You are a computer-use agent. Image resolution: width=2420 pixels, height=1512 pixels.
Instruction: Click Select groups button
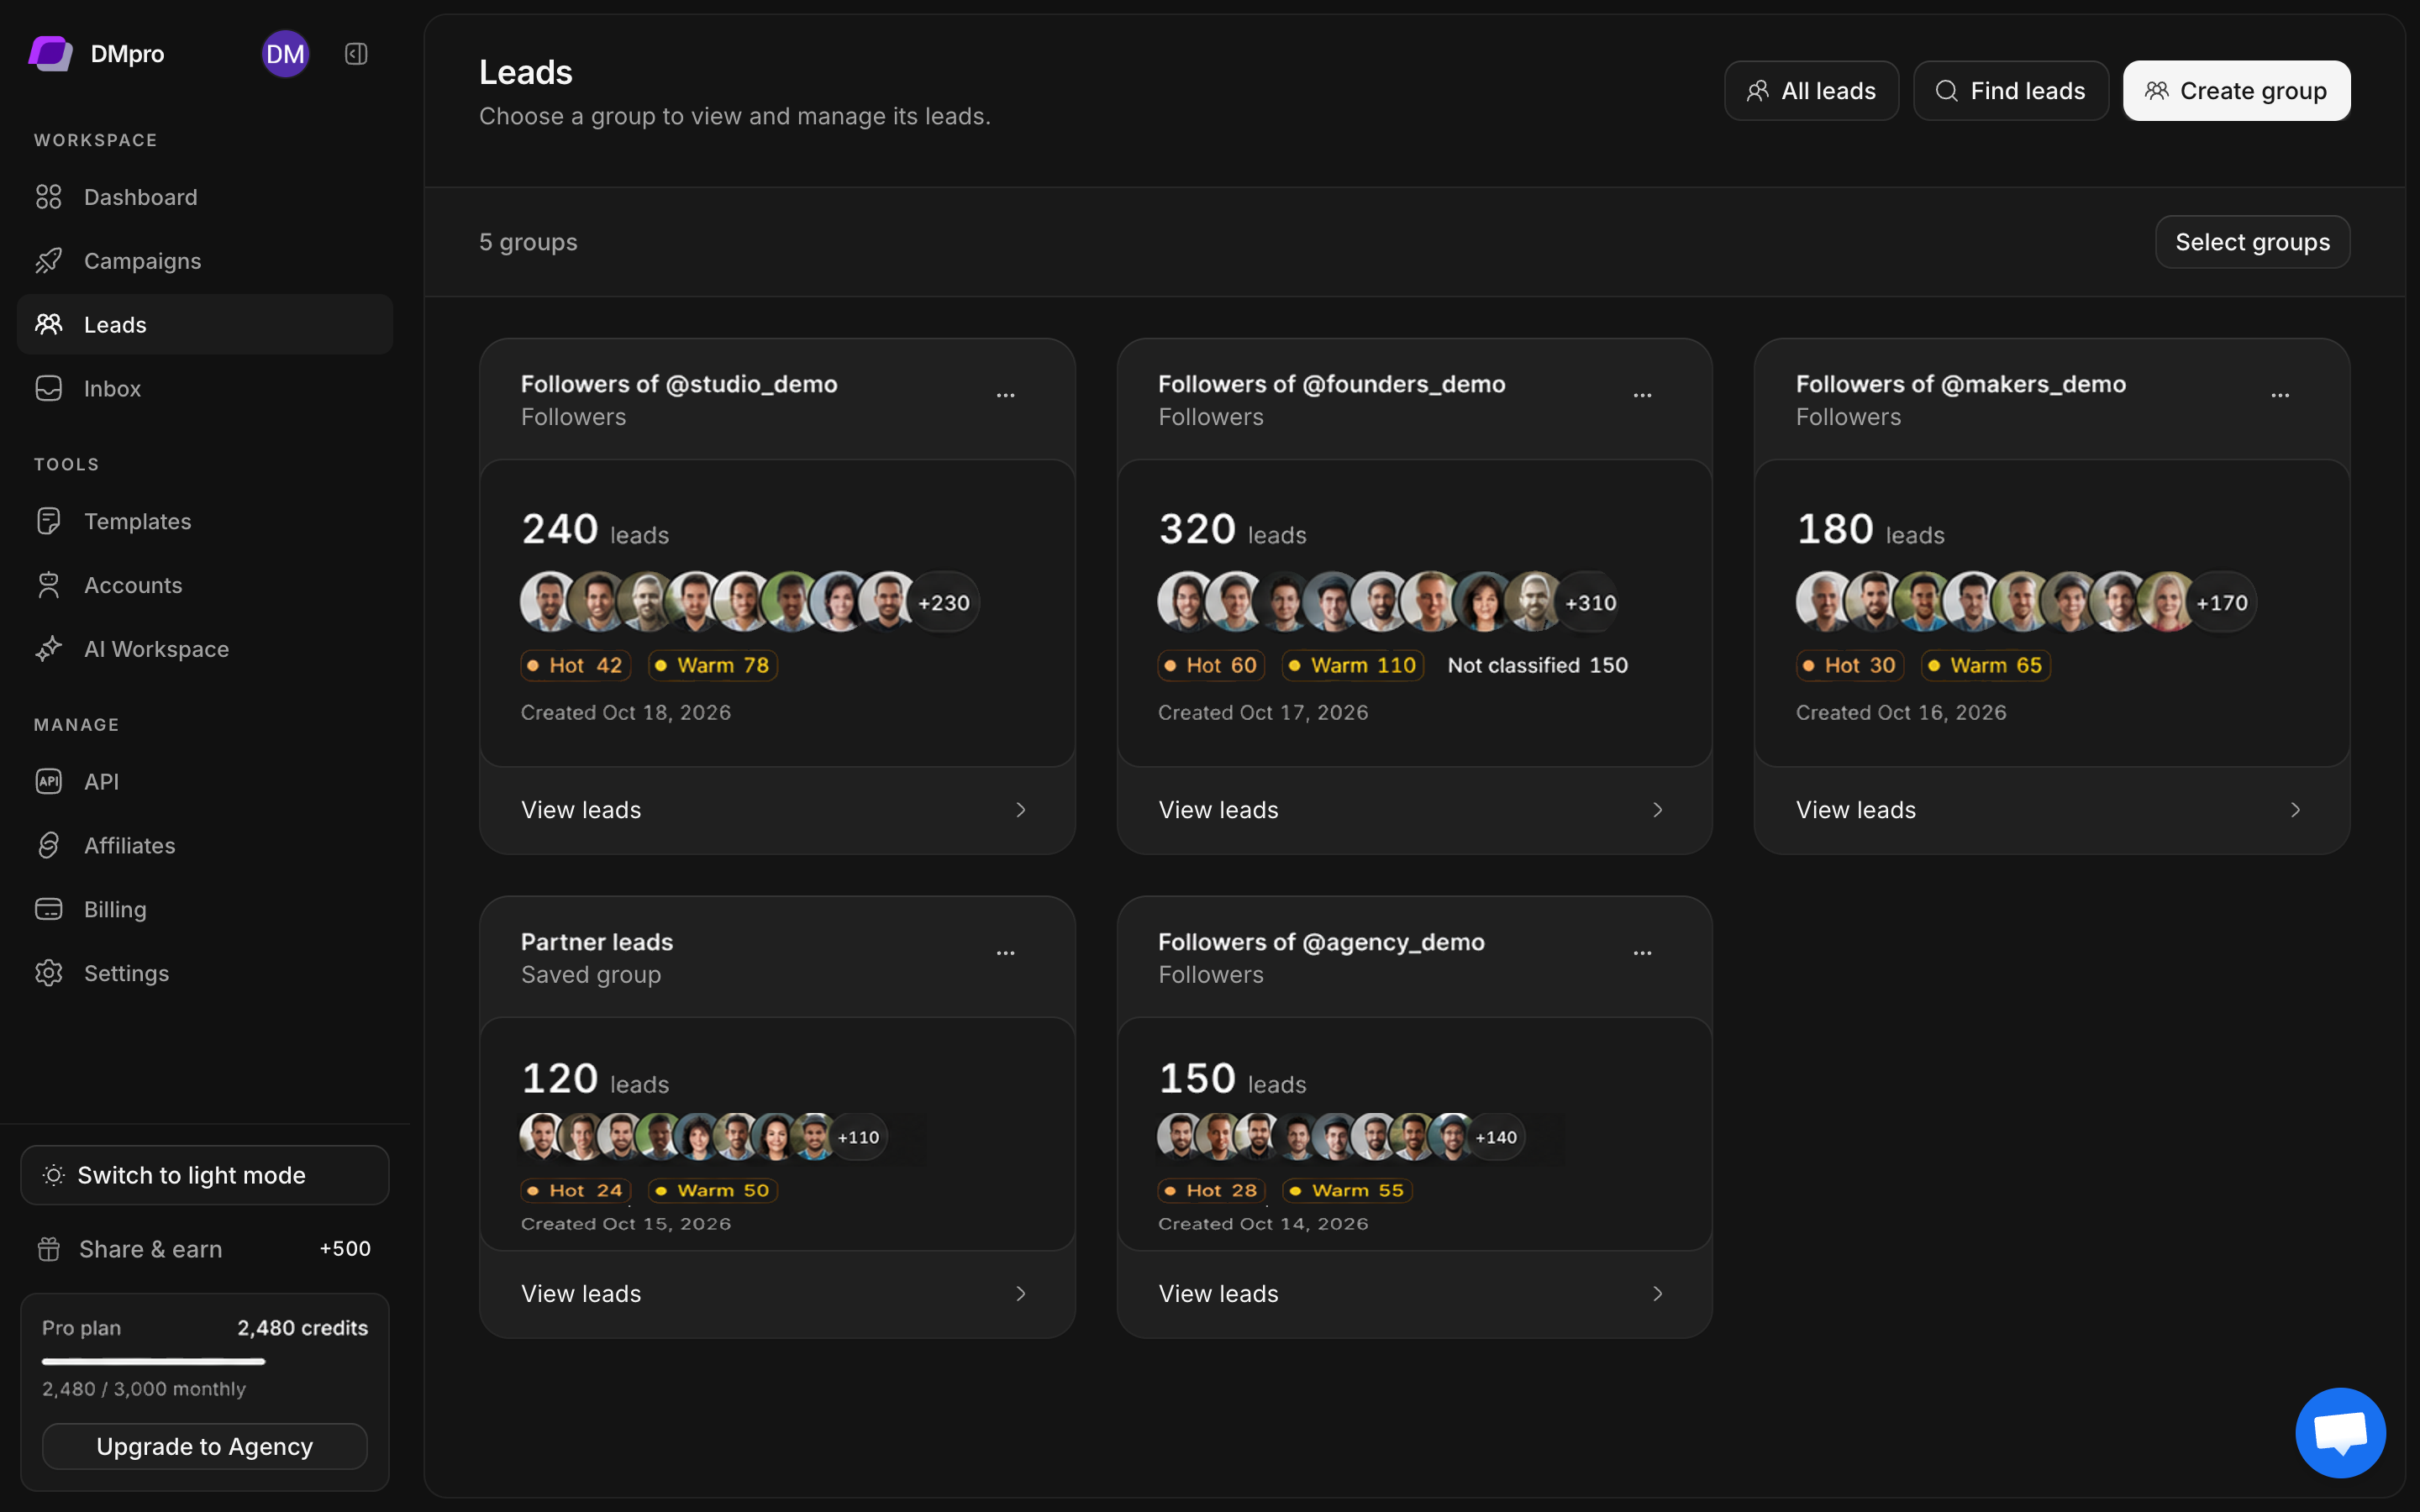coord(2252,242)
